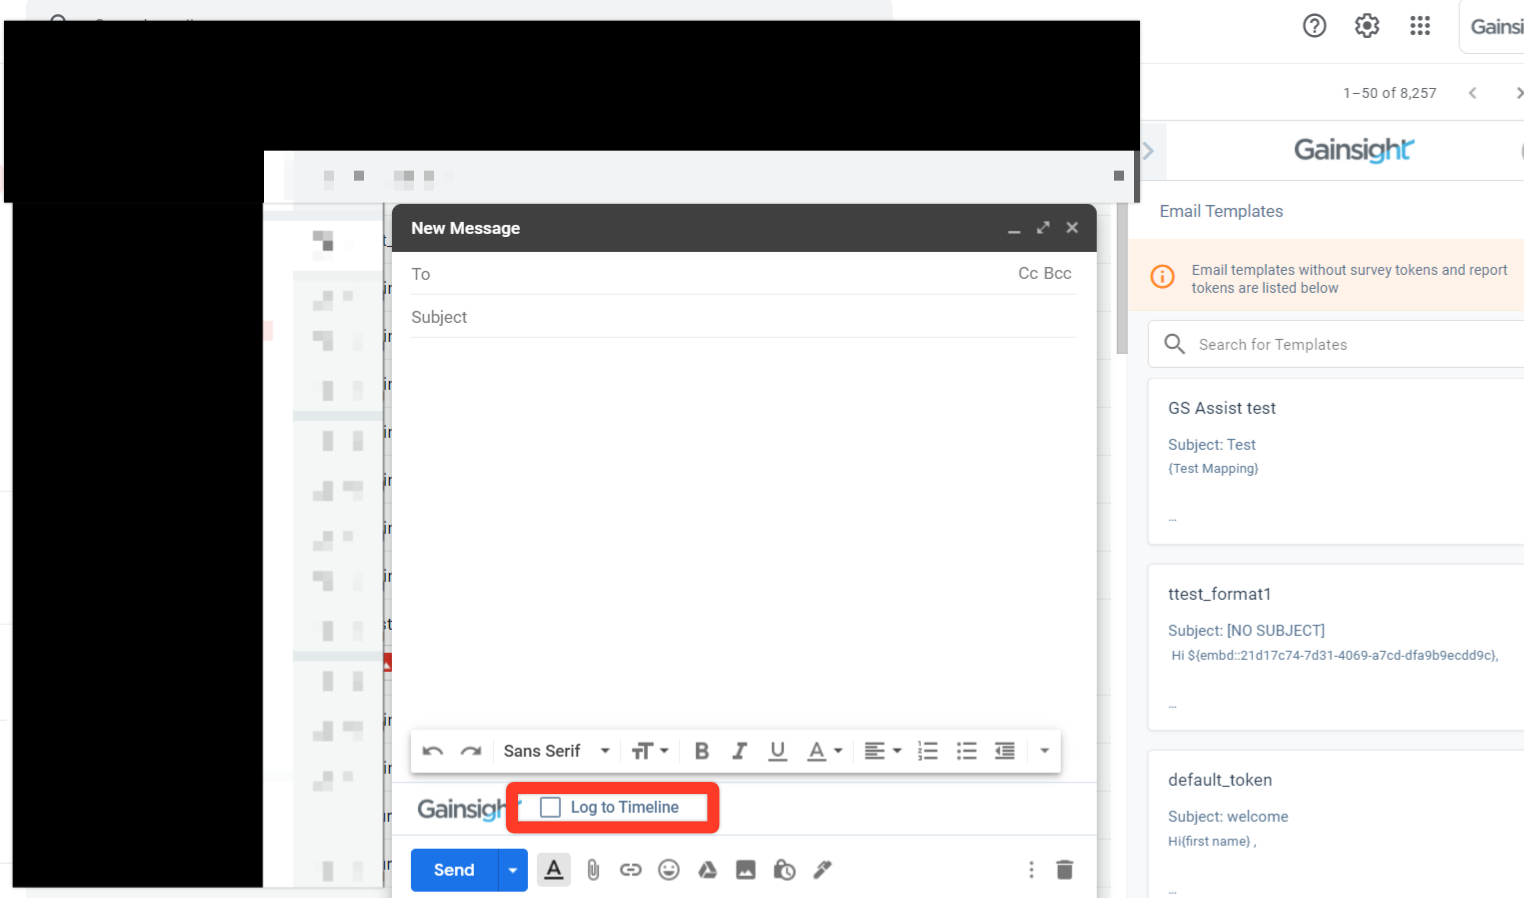Close the New Message window
The width and height of the screenshot is (1524, 898).
[x=1072, y=228]
